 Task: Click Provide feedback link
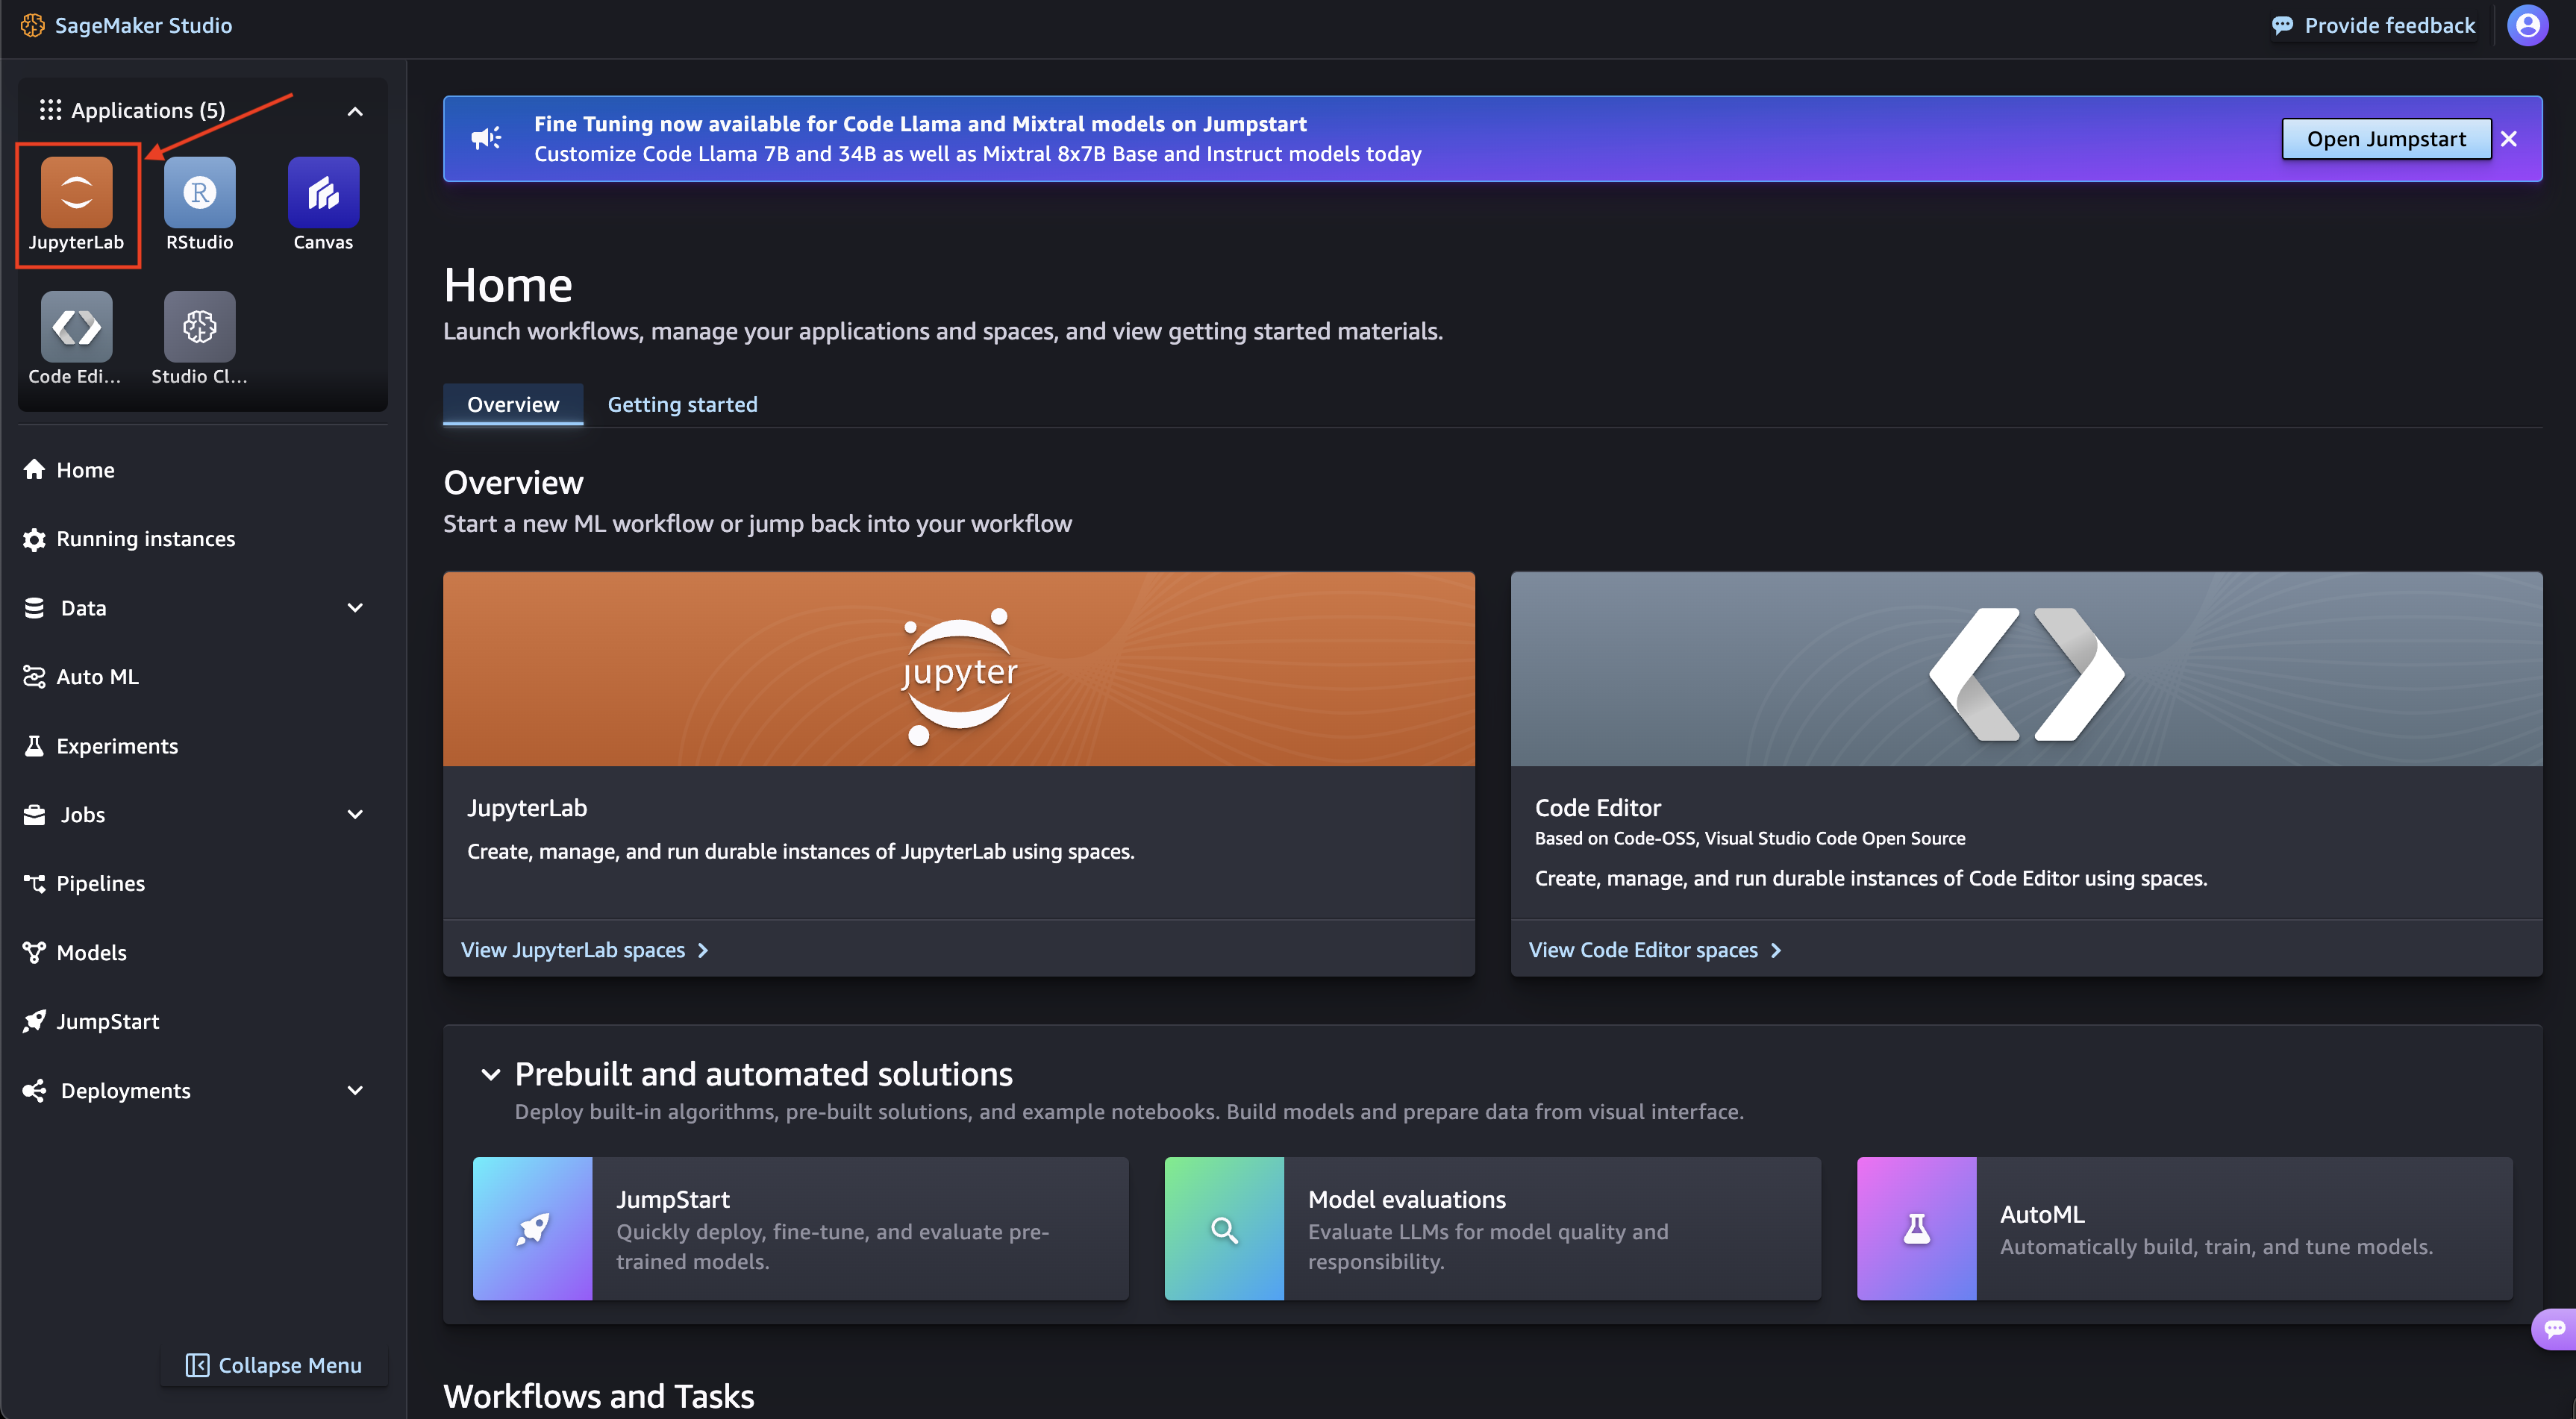point(2373,25)
